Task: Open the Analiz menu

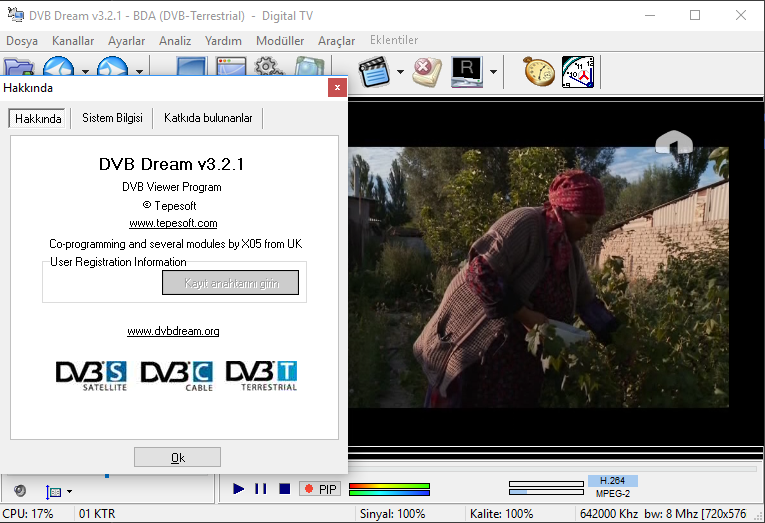Action: (x=175, y=41)
